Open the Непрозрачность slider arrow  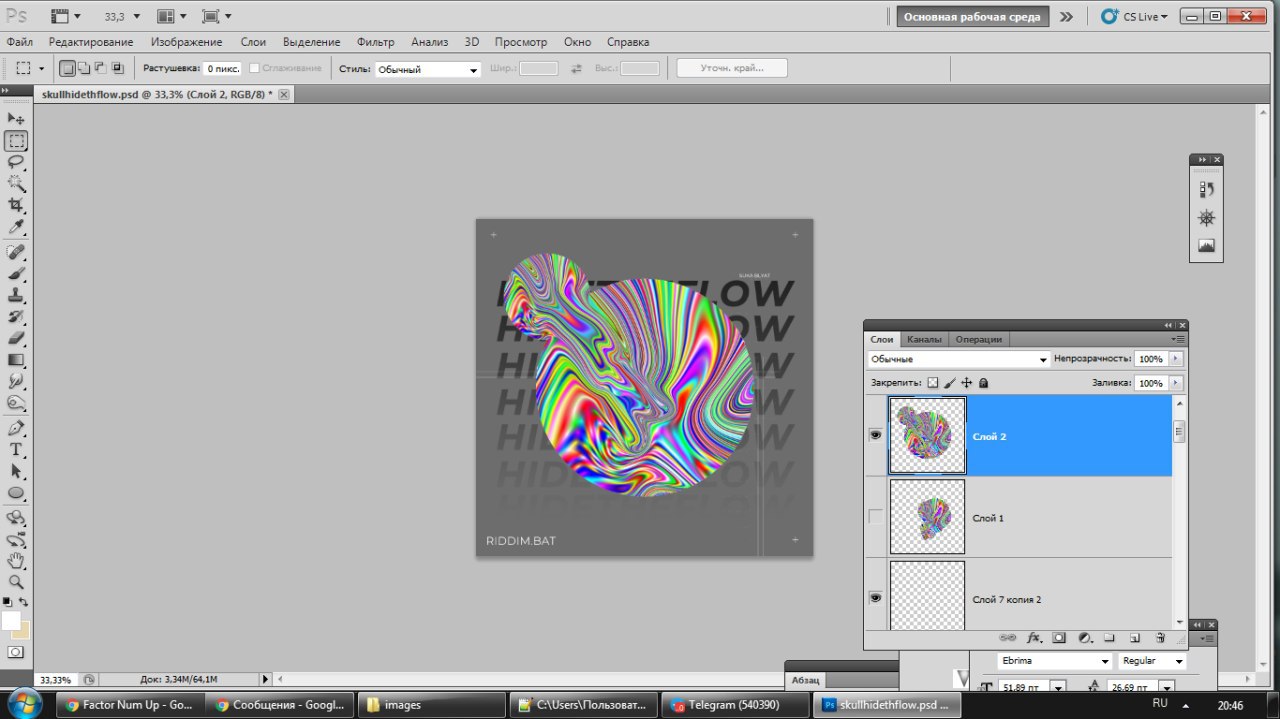pos(1176,358)
